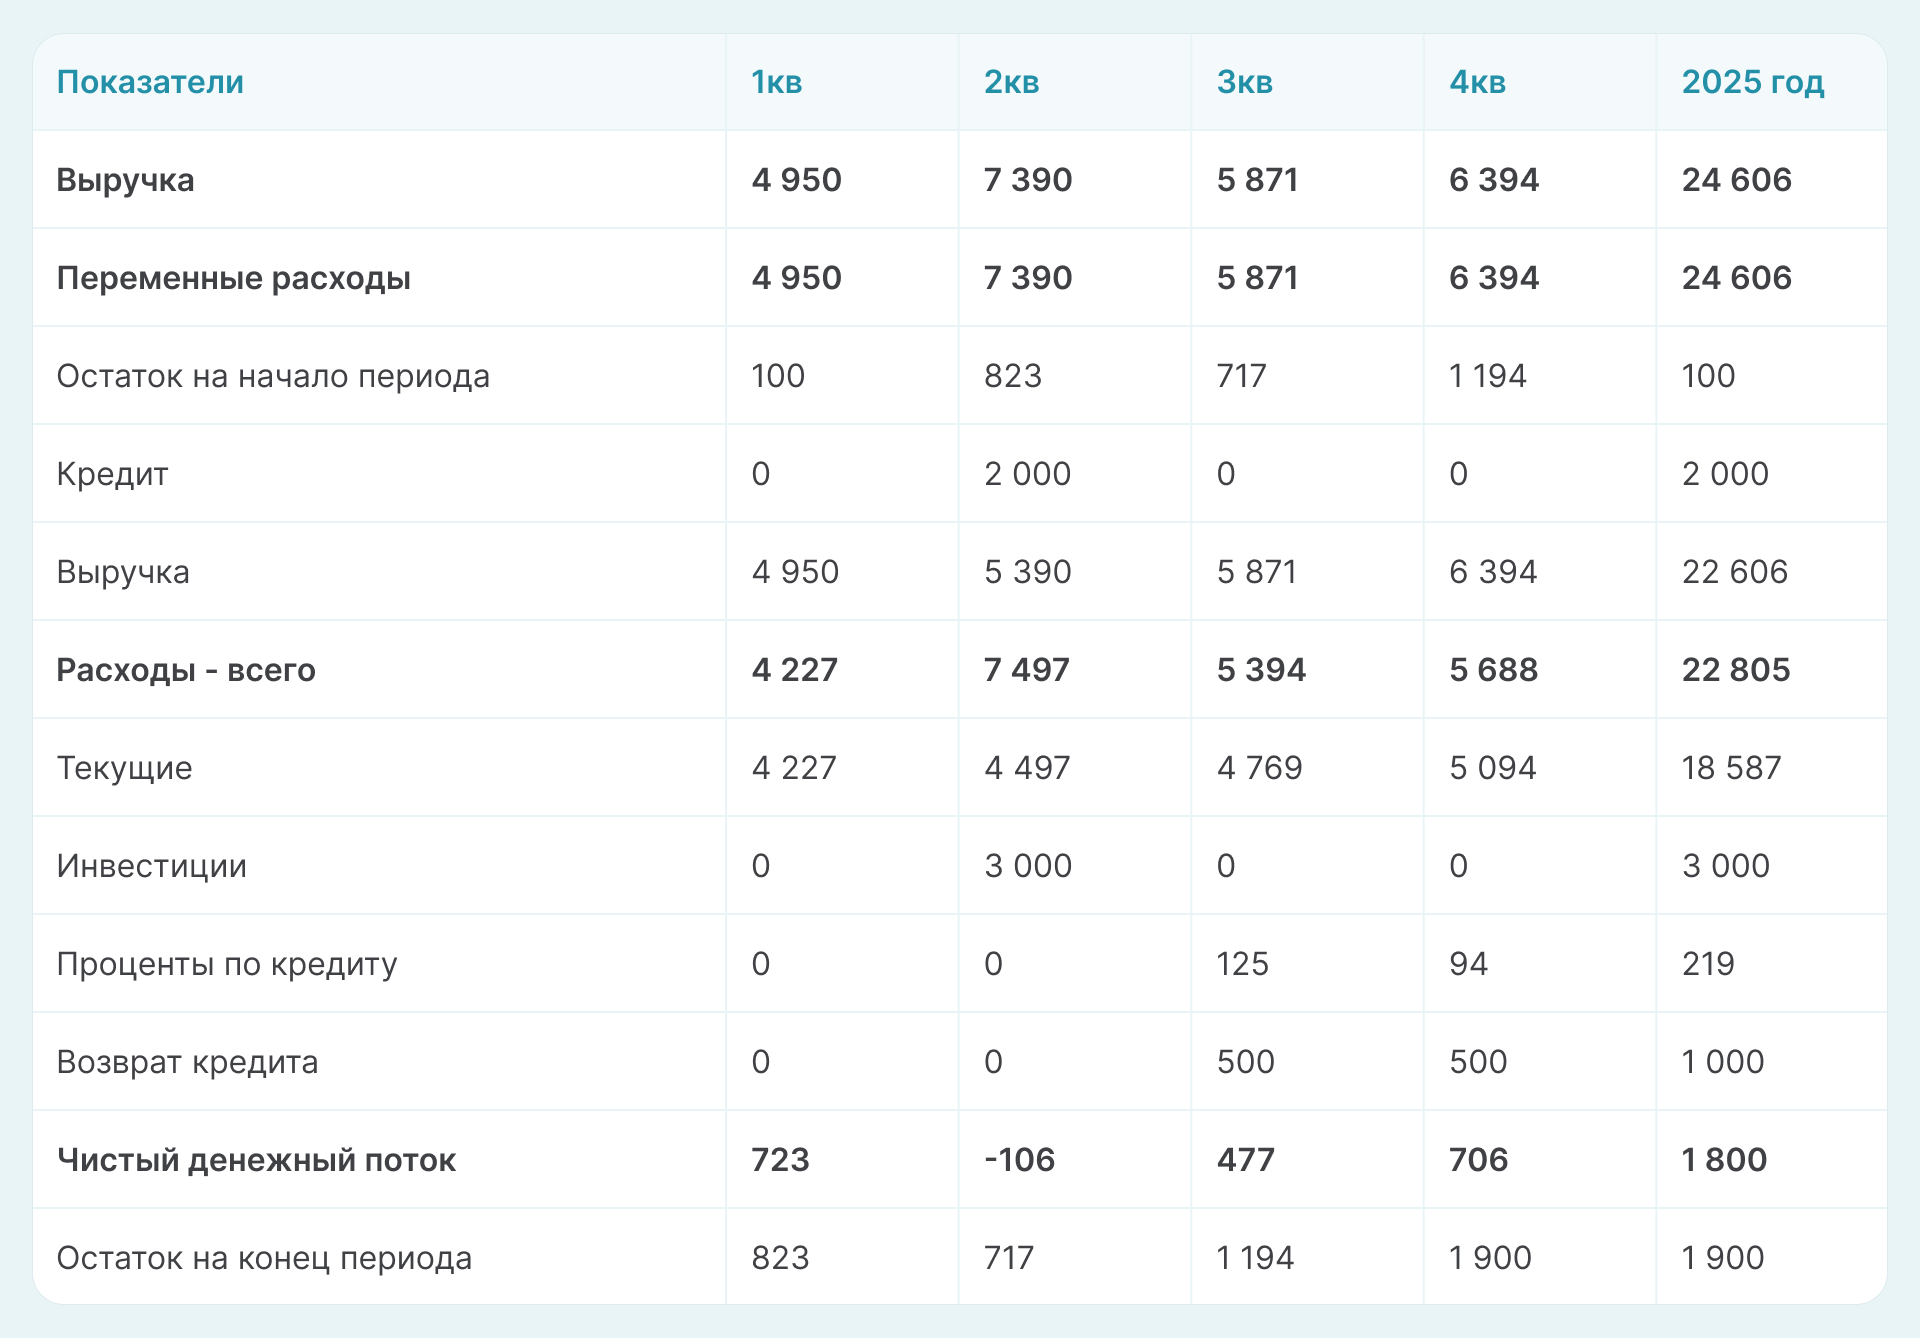Click the 1кв column header
1920x1338 pixels.
(x=777, y=82)
